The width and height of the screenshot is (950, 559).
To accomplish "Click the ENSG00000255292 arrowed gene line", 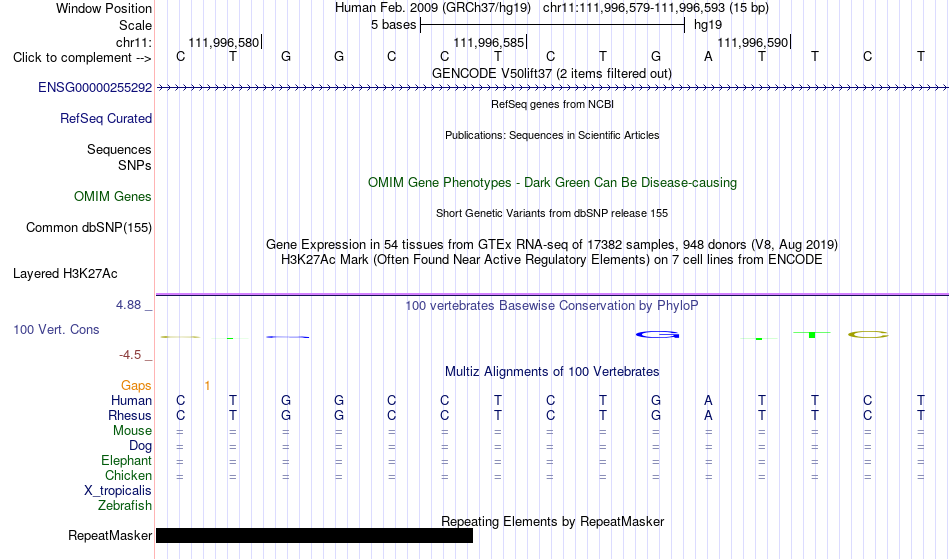I will pos(552,88).
